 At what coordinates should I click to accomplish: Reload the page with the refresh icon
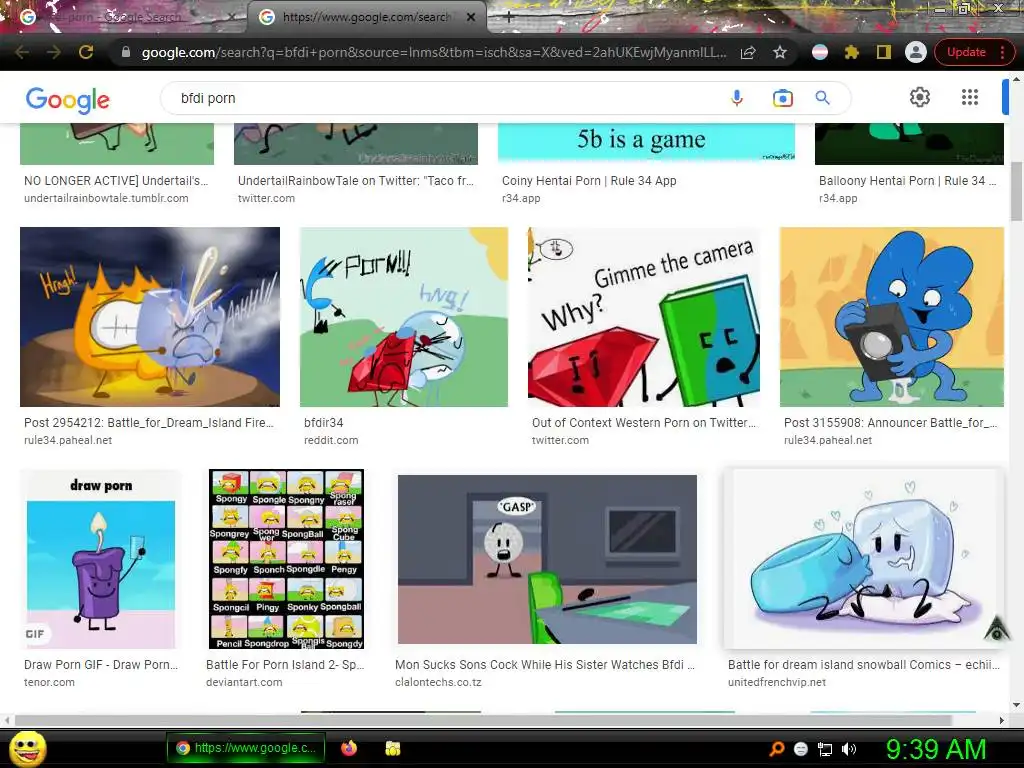coord(86,52)
